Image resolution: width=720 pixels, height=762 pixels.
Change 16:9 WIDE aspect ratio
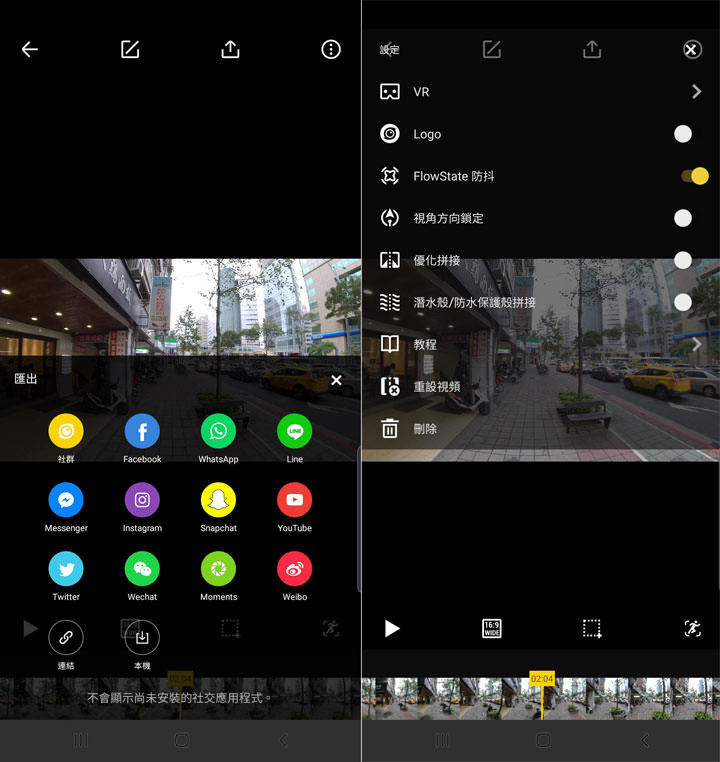click(x=492, y=628)
